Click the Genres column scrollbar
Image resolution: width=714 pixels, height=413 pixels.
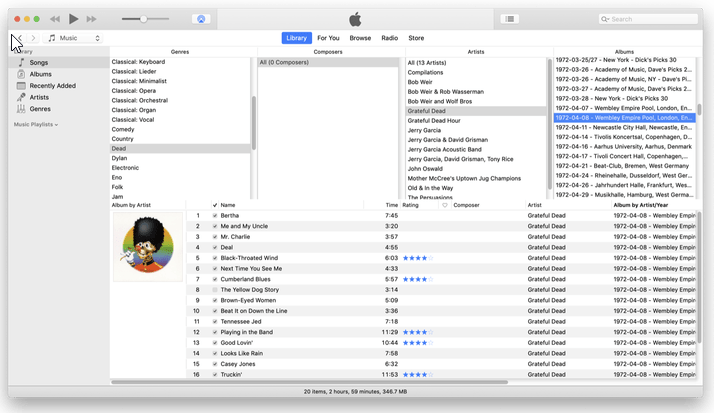[x=254, y=123]
